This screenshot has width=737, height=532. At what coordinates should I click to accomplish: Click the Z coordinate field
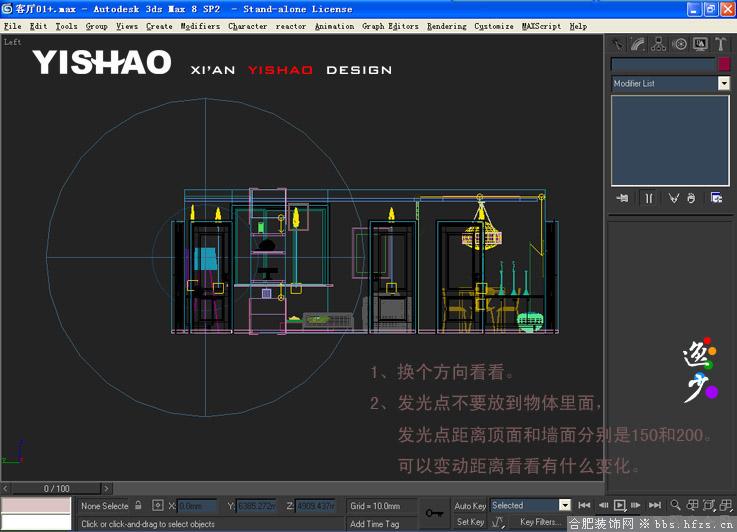coord(316,506)
